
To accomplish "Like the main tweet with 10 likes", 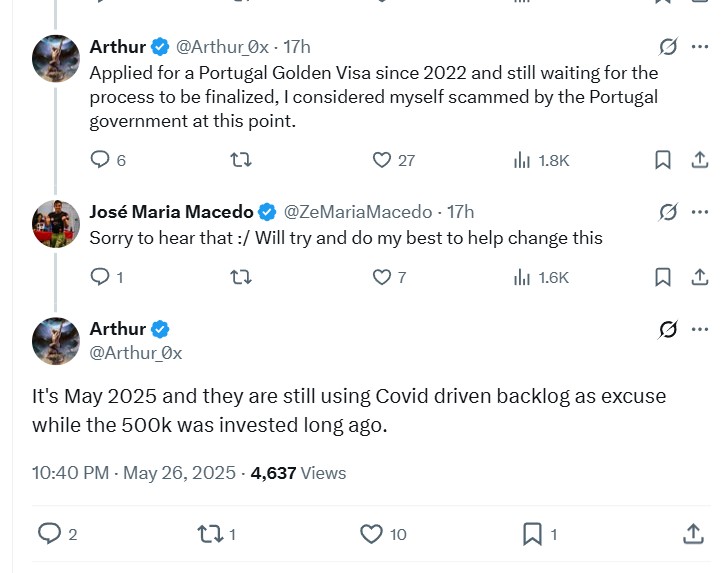I will point(372,534).
